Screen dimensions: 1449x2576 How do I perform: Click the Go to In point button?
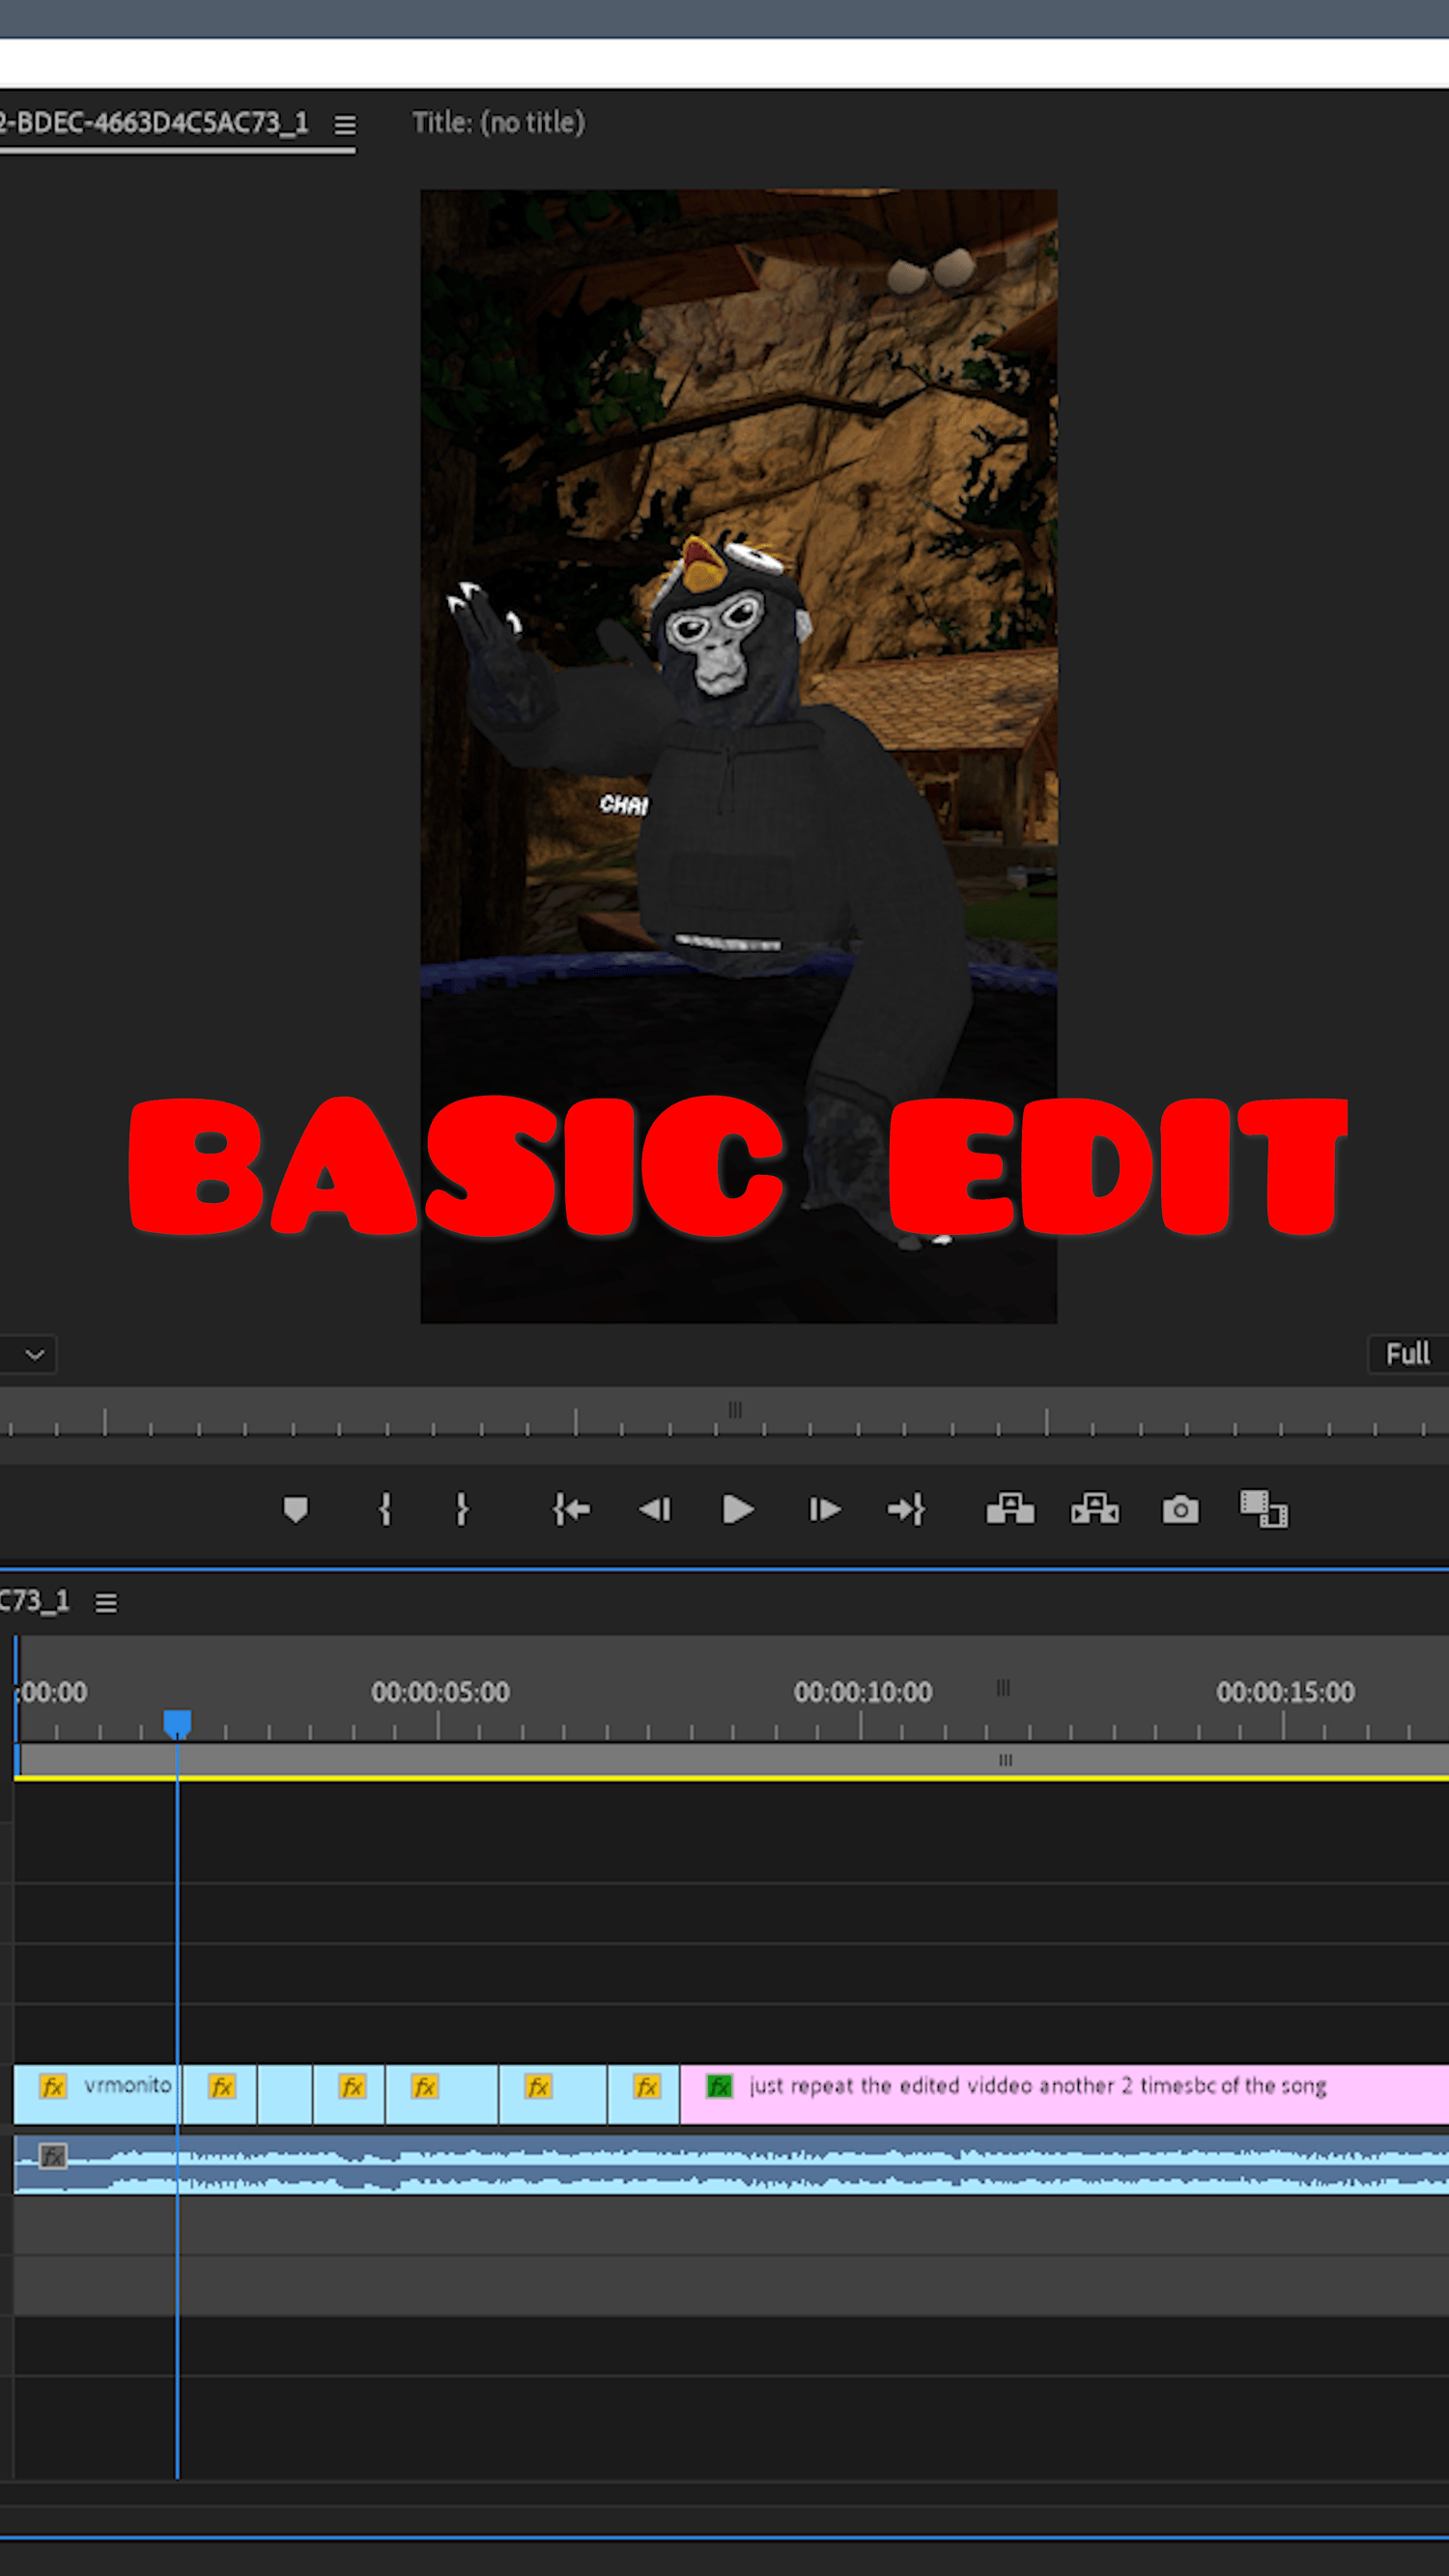coord(571,1509)
